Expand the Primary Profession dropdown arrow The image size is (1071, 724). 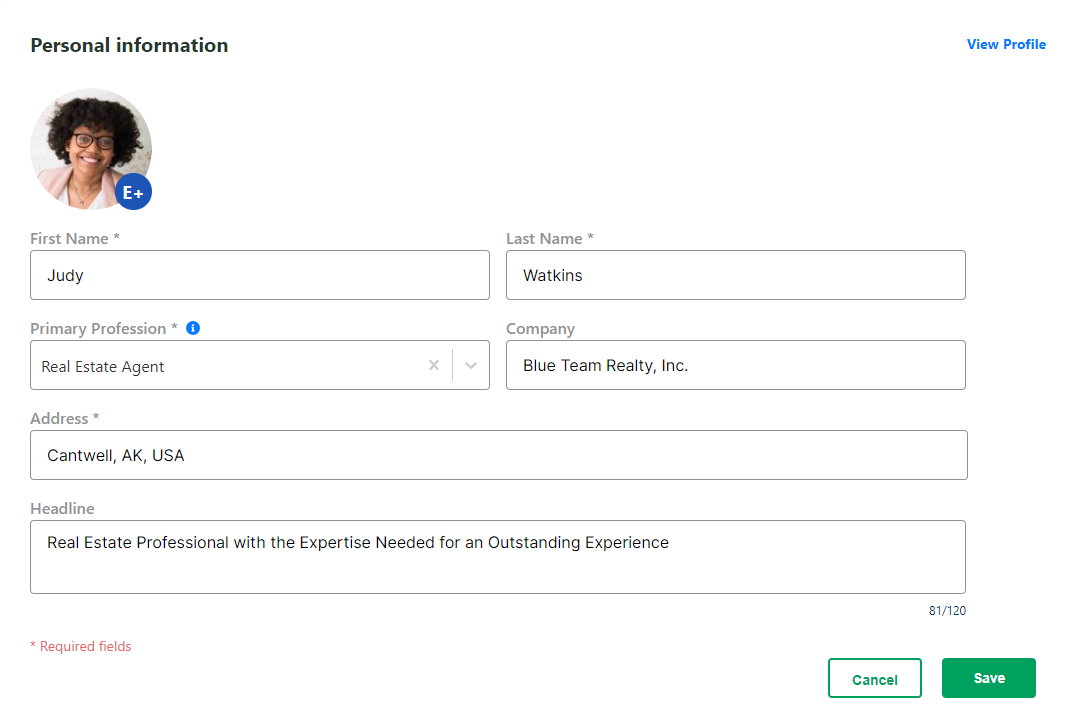[x=471, y=365]
